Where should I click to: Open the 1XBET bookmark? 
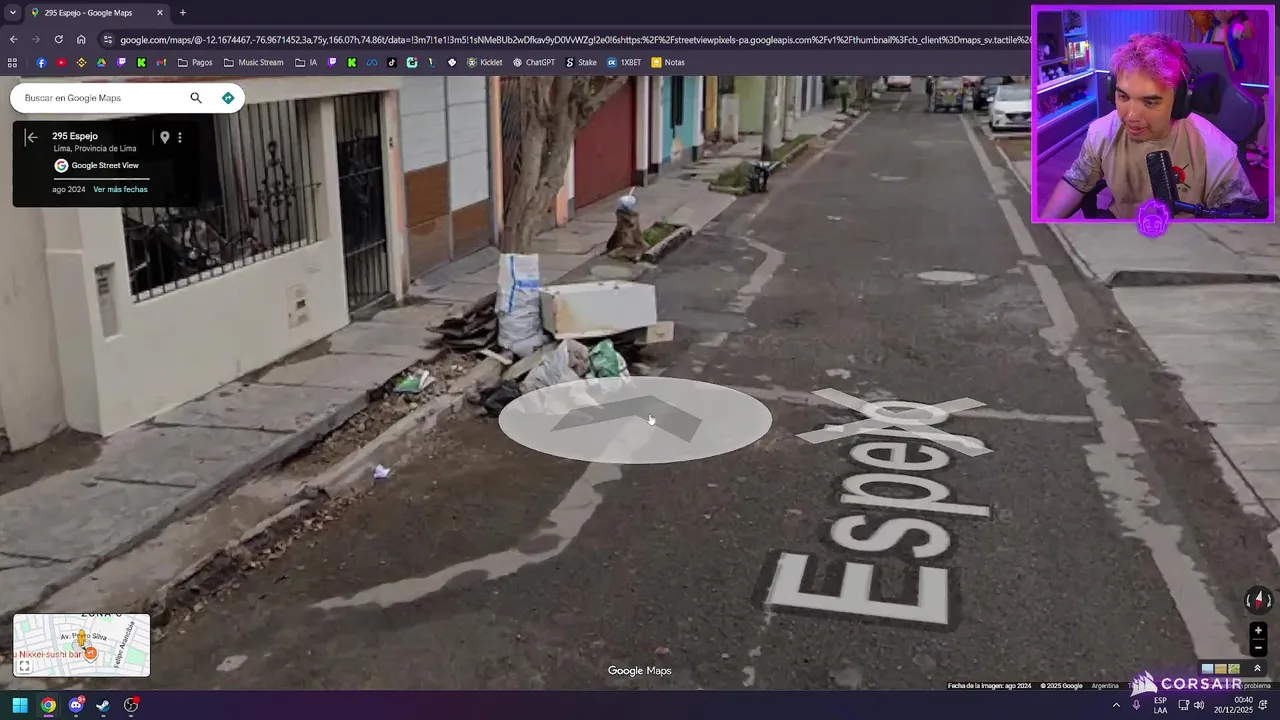[x=624, y=62]
